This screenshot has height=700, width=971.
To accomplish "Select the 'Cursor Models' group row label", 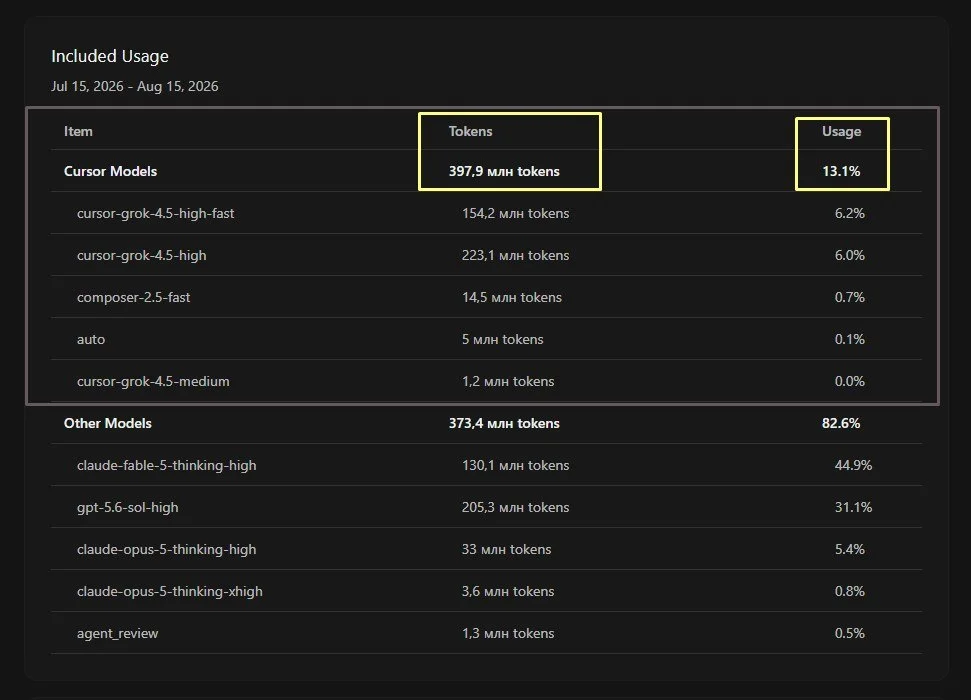I will pyautogui.click(x=110, y=171).
